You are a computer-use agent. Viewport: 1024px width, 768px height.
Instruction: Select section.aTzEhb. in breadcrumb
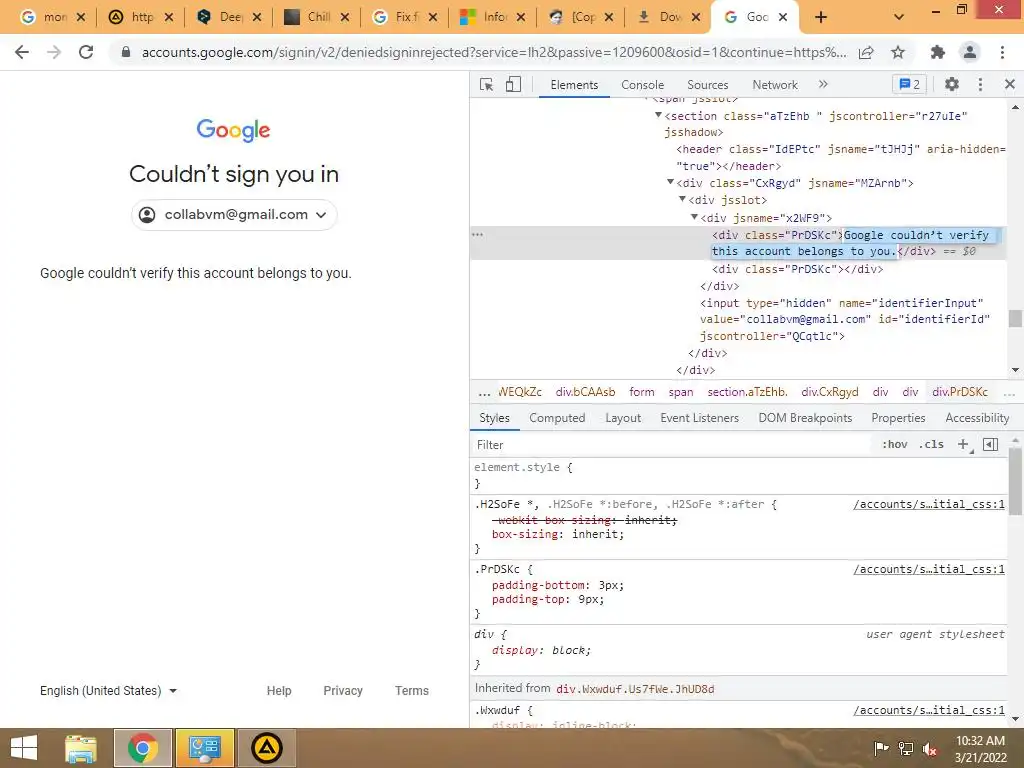tap(747, 392)
